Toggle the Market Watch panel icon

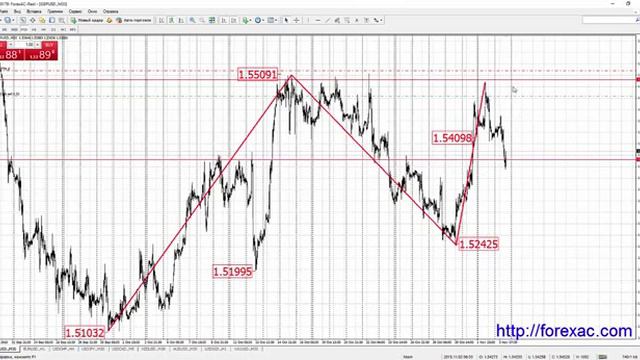click(22, 20)
